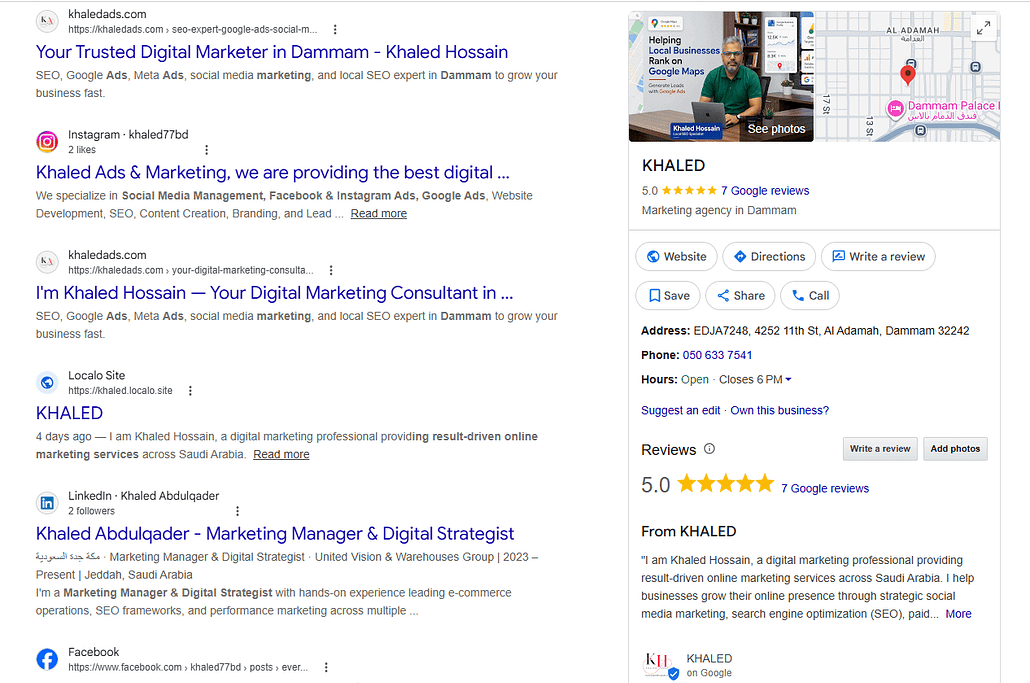
Task: Click the phone number 050 633 7541
Action: (717, 355)
